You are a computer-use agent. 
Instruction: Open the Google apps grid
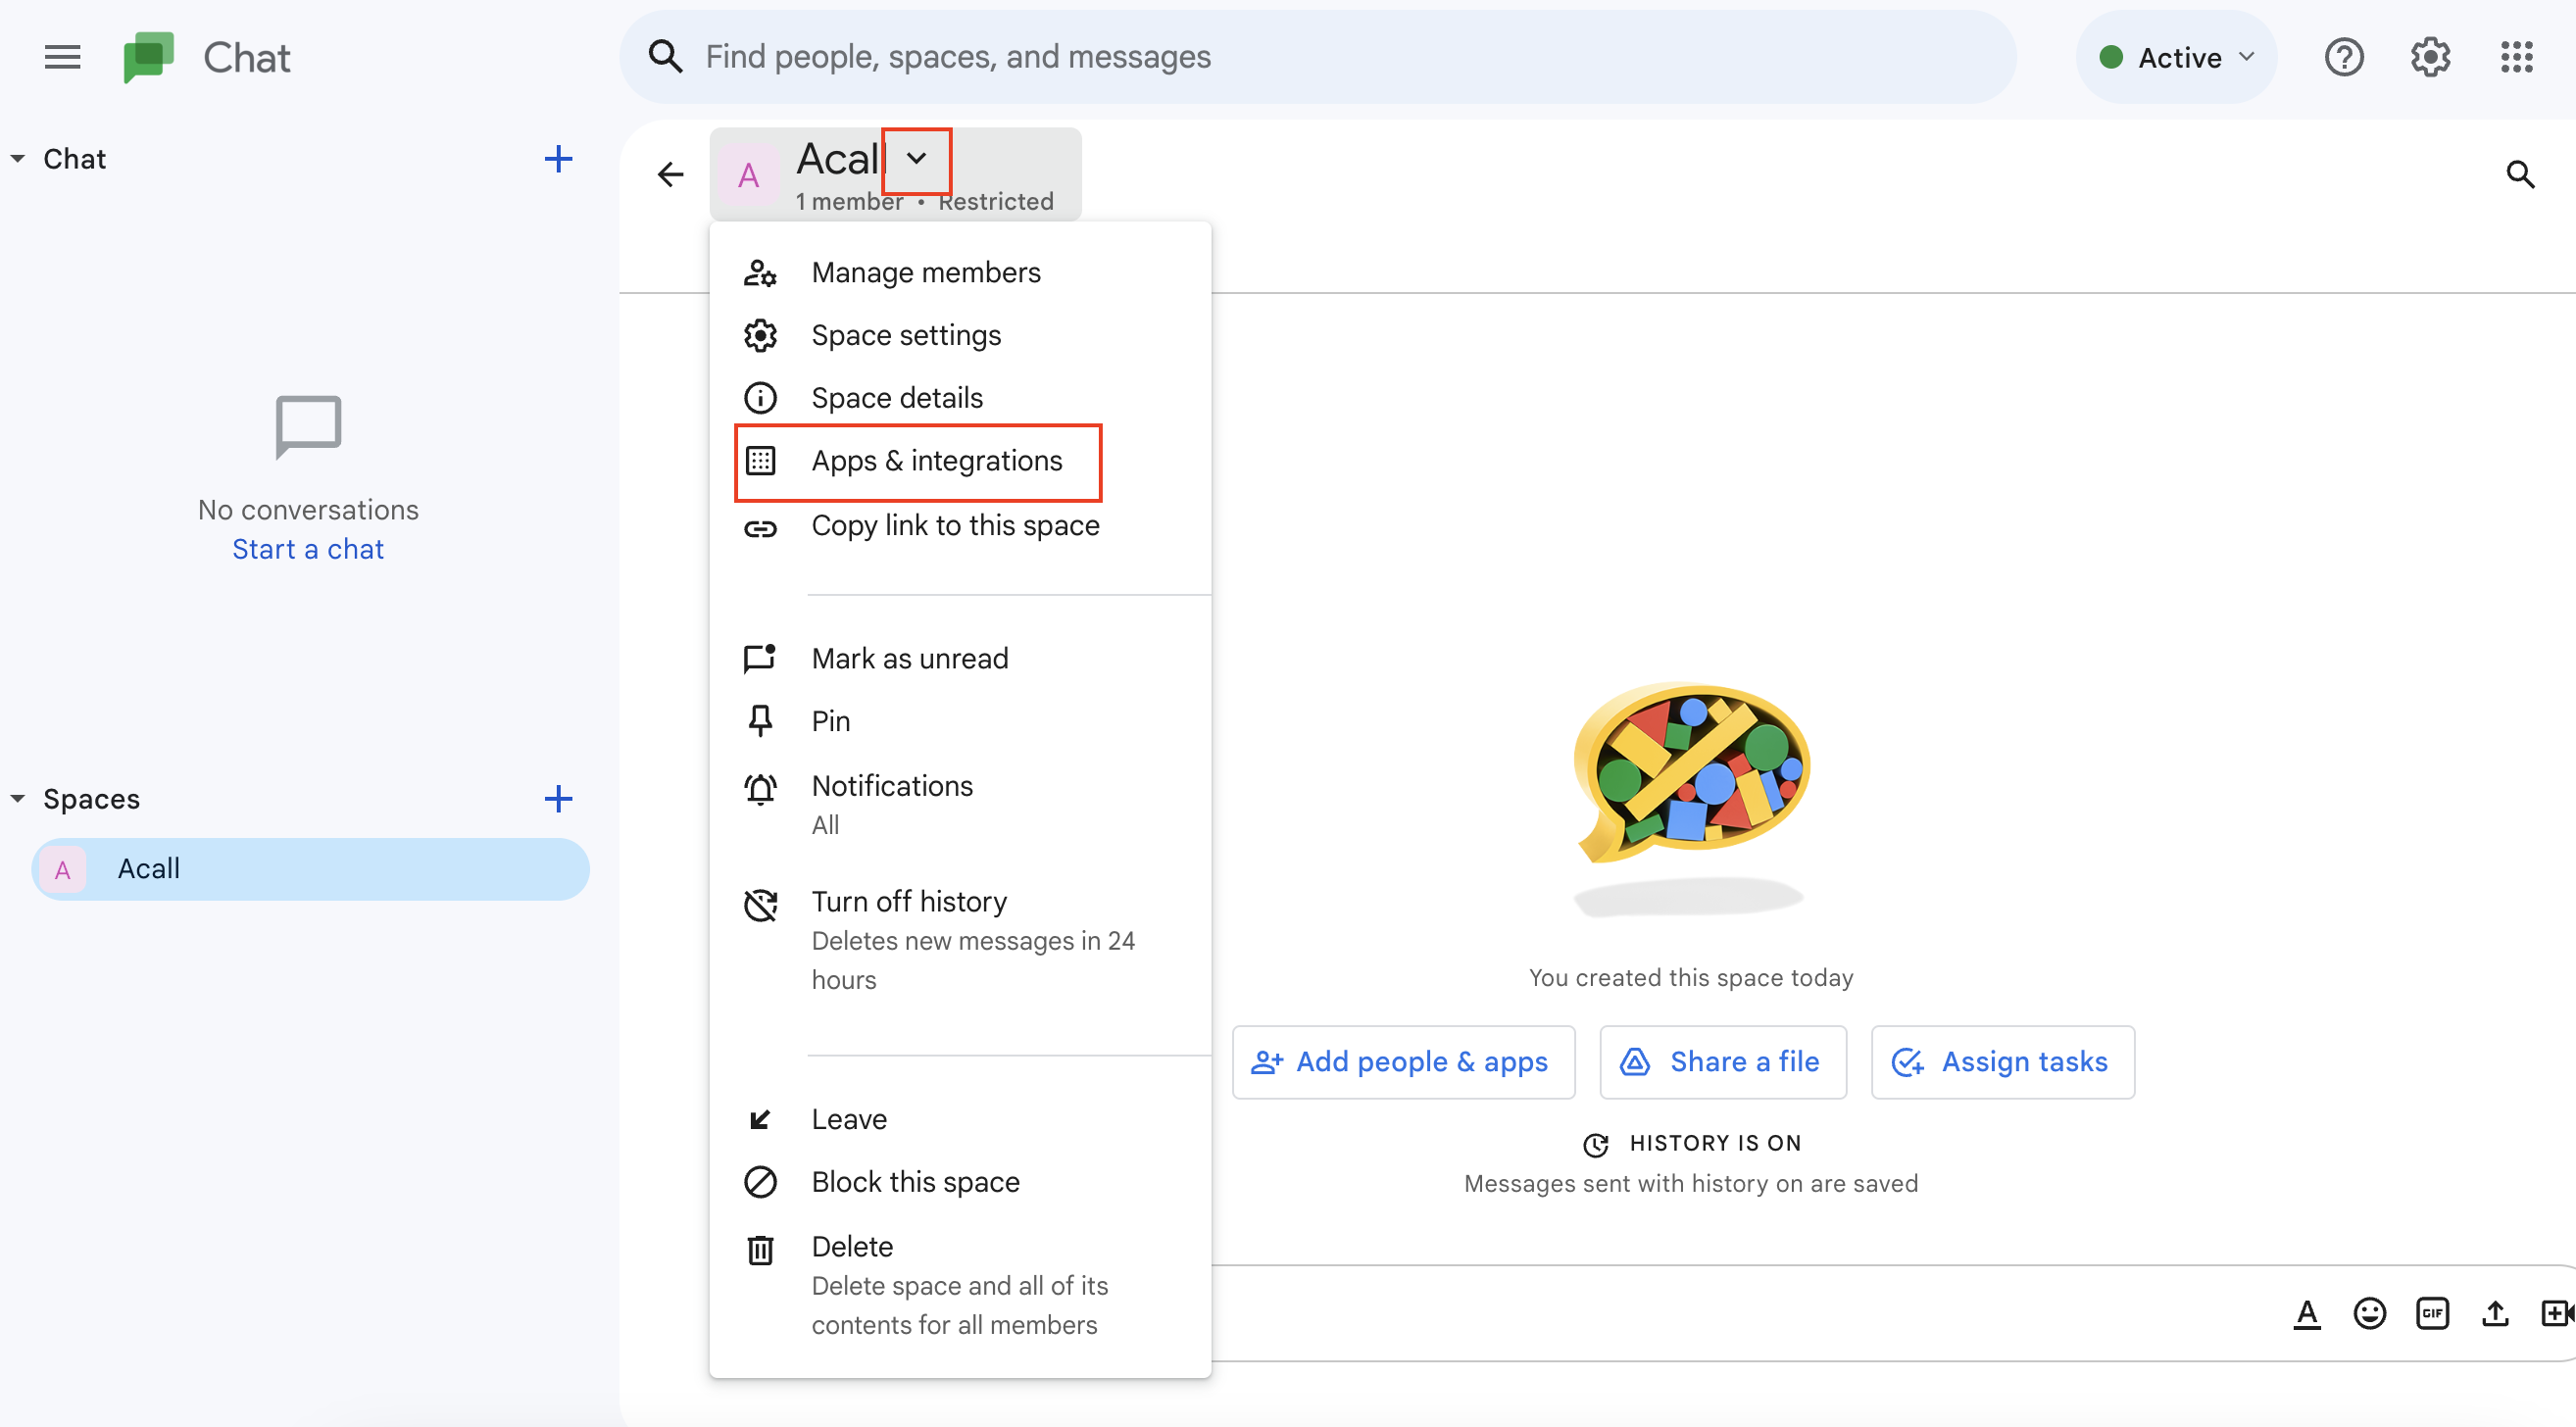pyautogui.click(x=2516, y=57)
